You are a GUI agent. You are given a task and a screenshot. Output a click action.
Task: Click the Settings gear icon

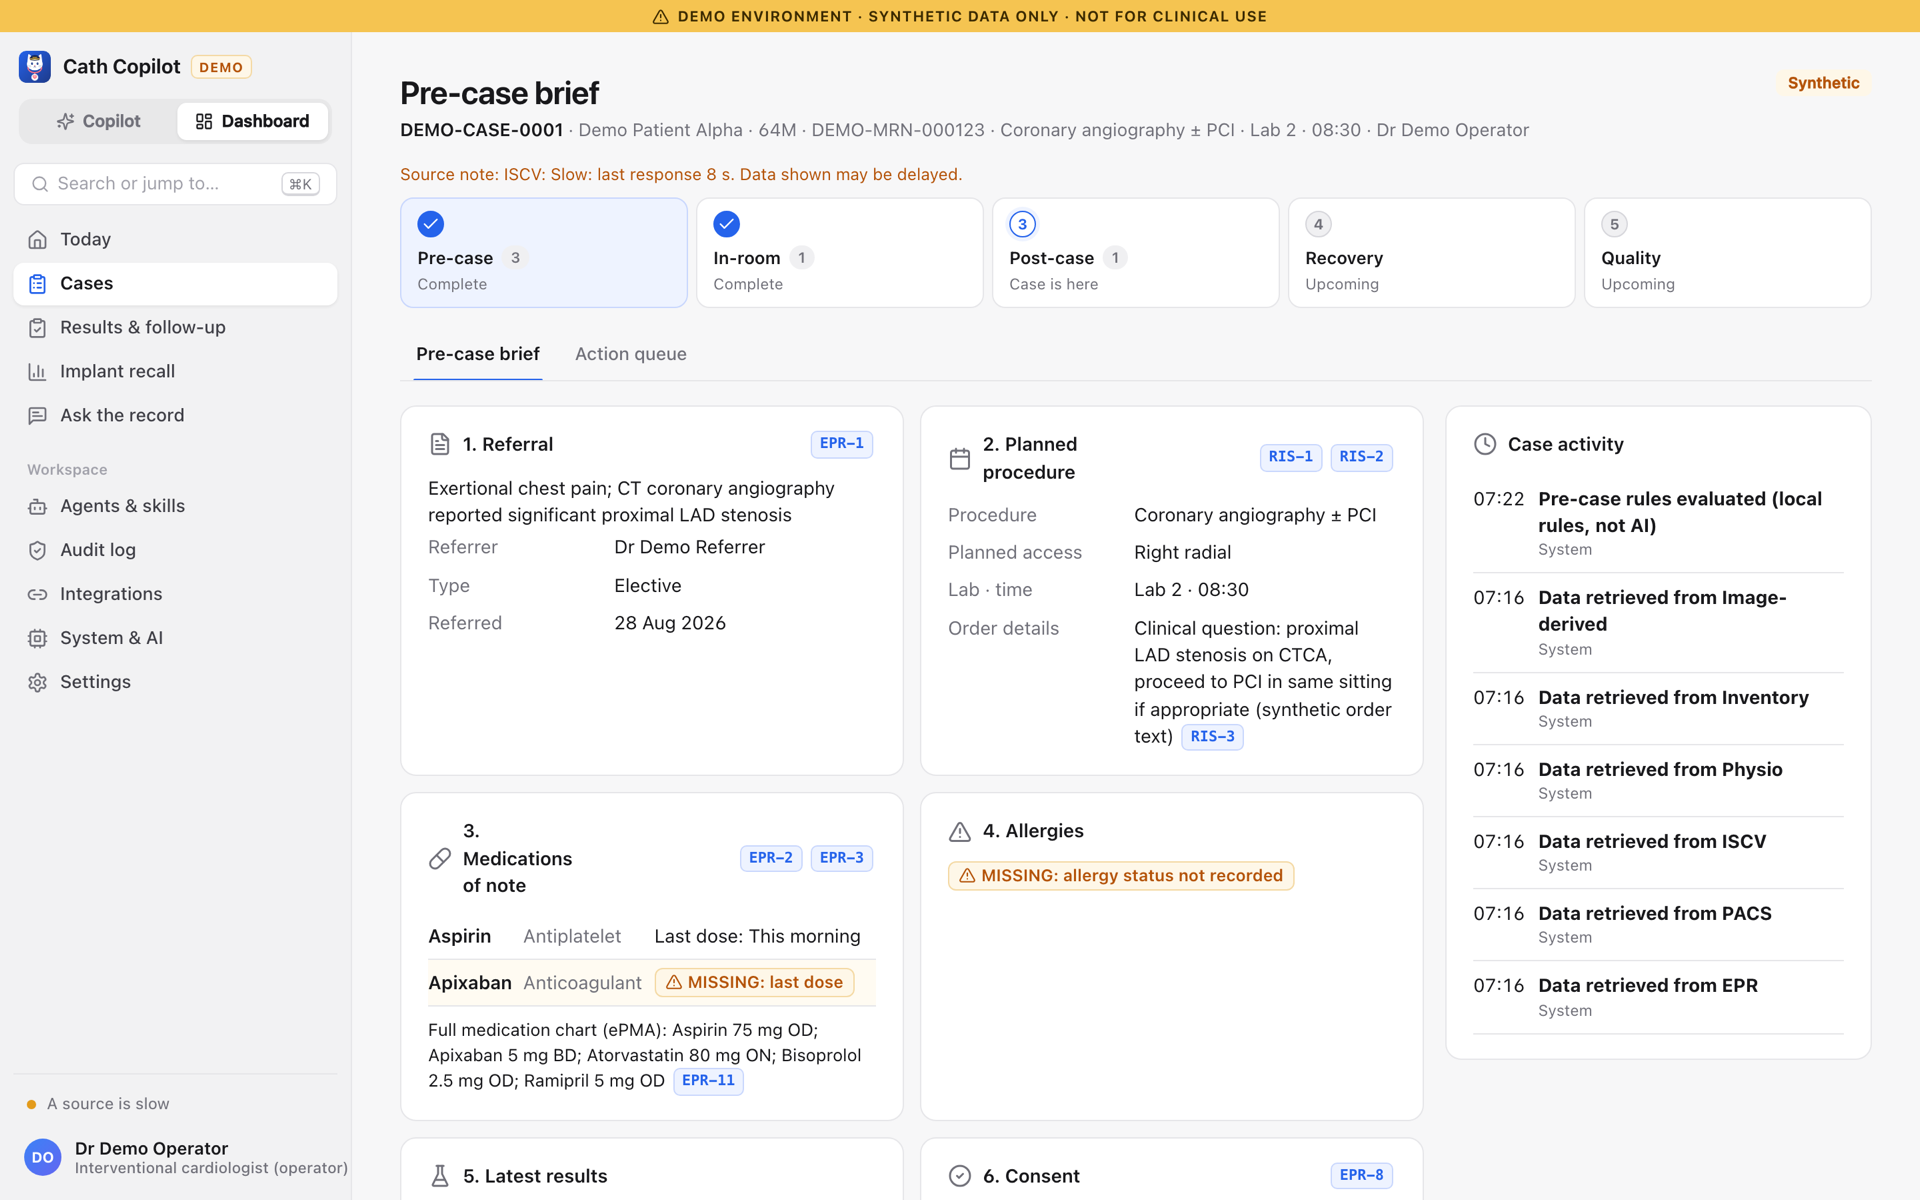coord(38,683)
